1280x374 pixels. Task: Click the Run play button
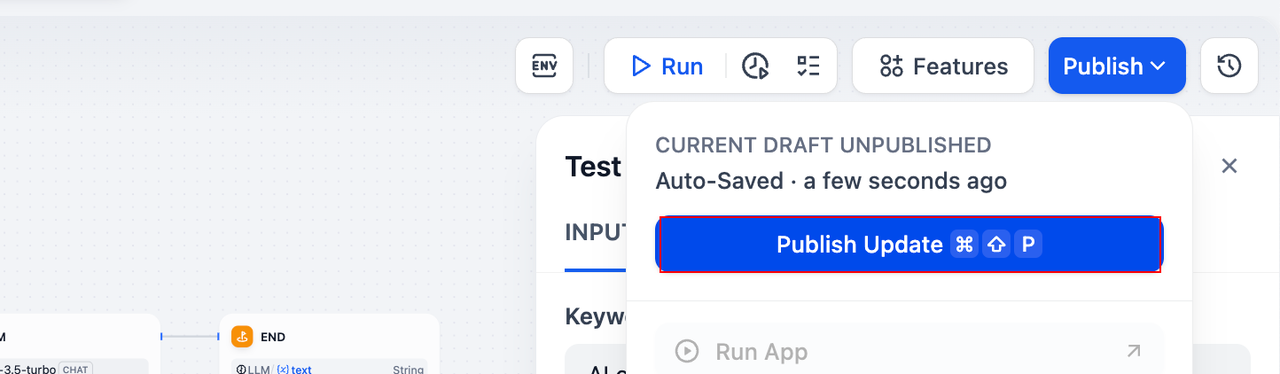(666, 66)
